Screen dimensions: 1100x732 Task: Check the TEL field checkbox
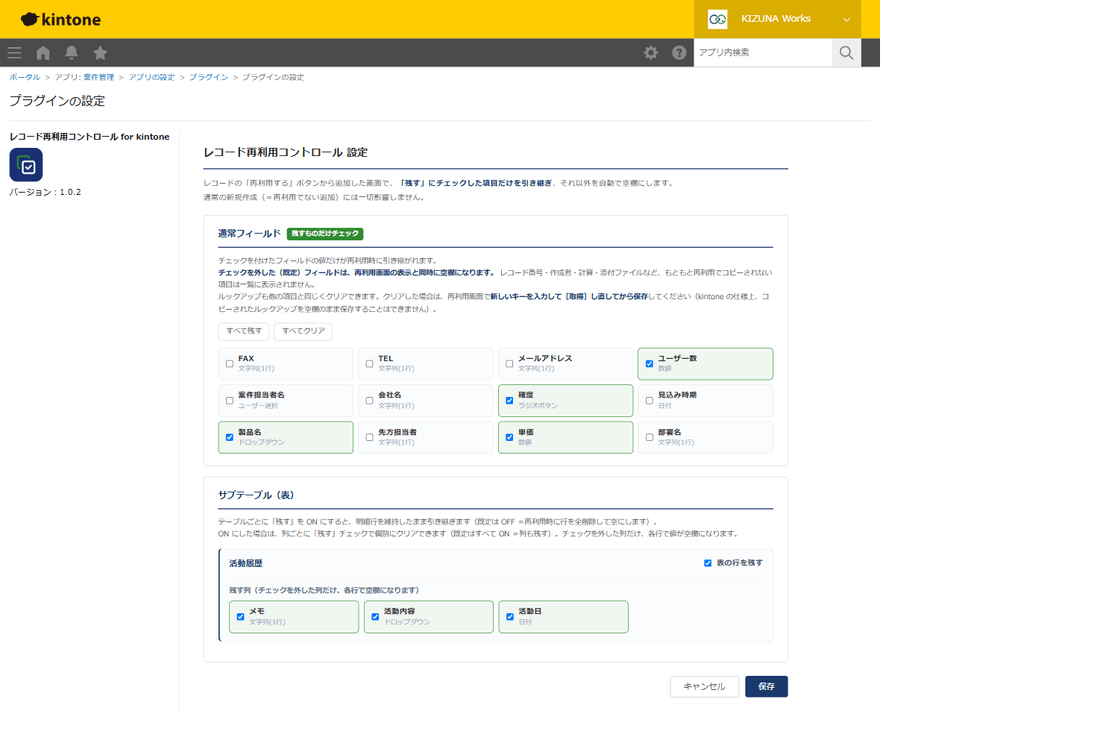[370, 364]
